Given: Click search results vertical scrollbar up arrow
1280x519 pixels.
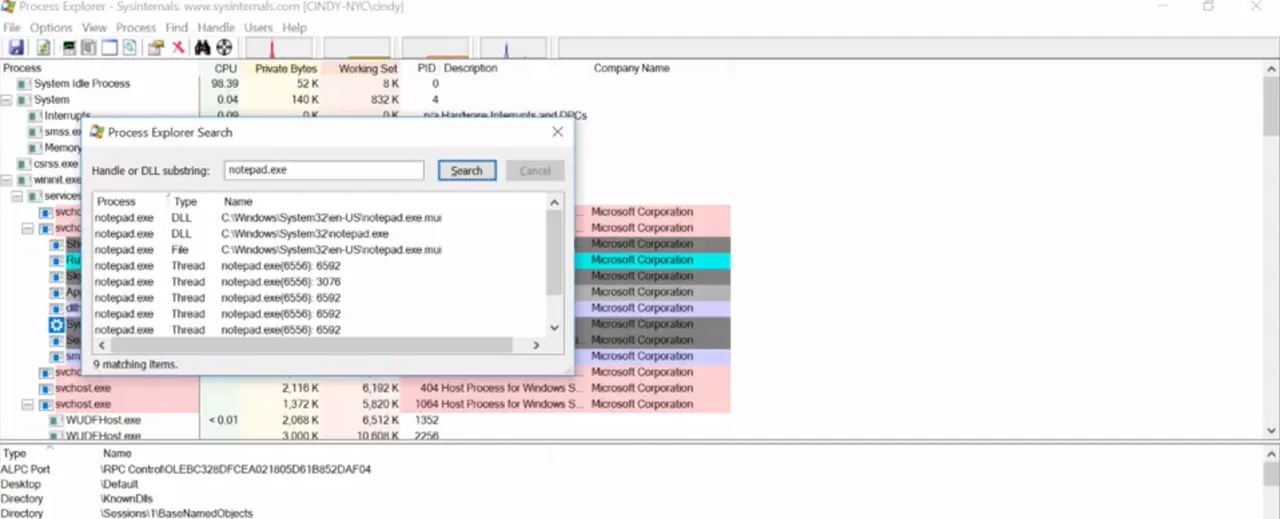Looking at the screenshot, I should click(555, 202).
